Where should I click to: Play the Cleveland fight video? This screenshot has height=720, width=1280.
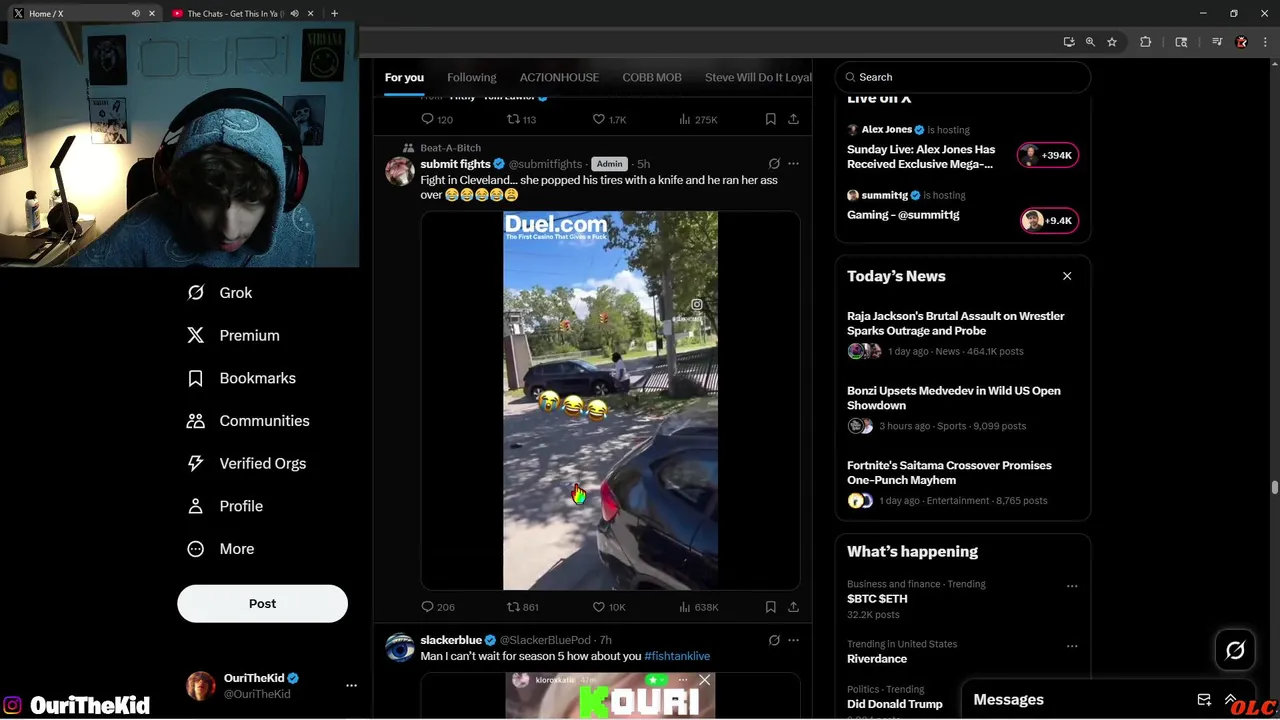[x=610, y=400]
